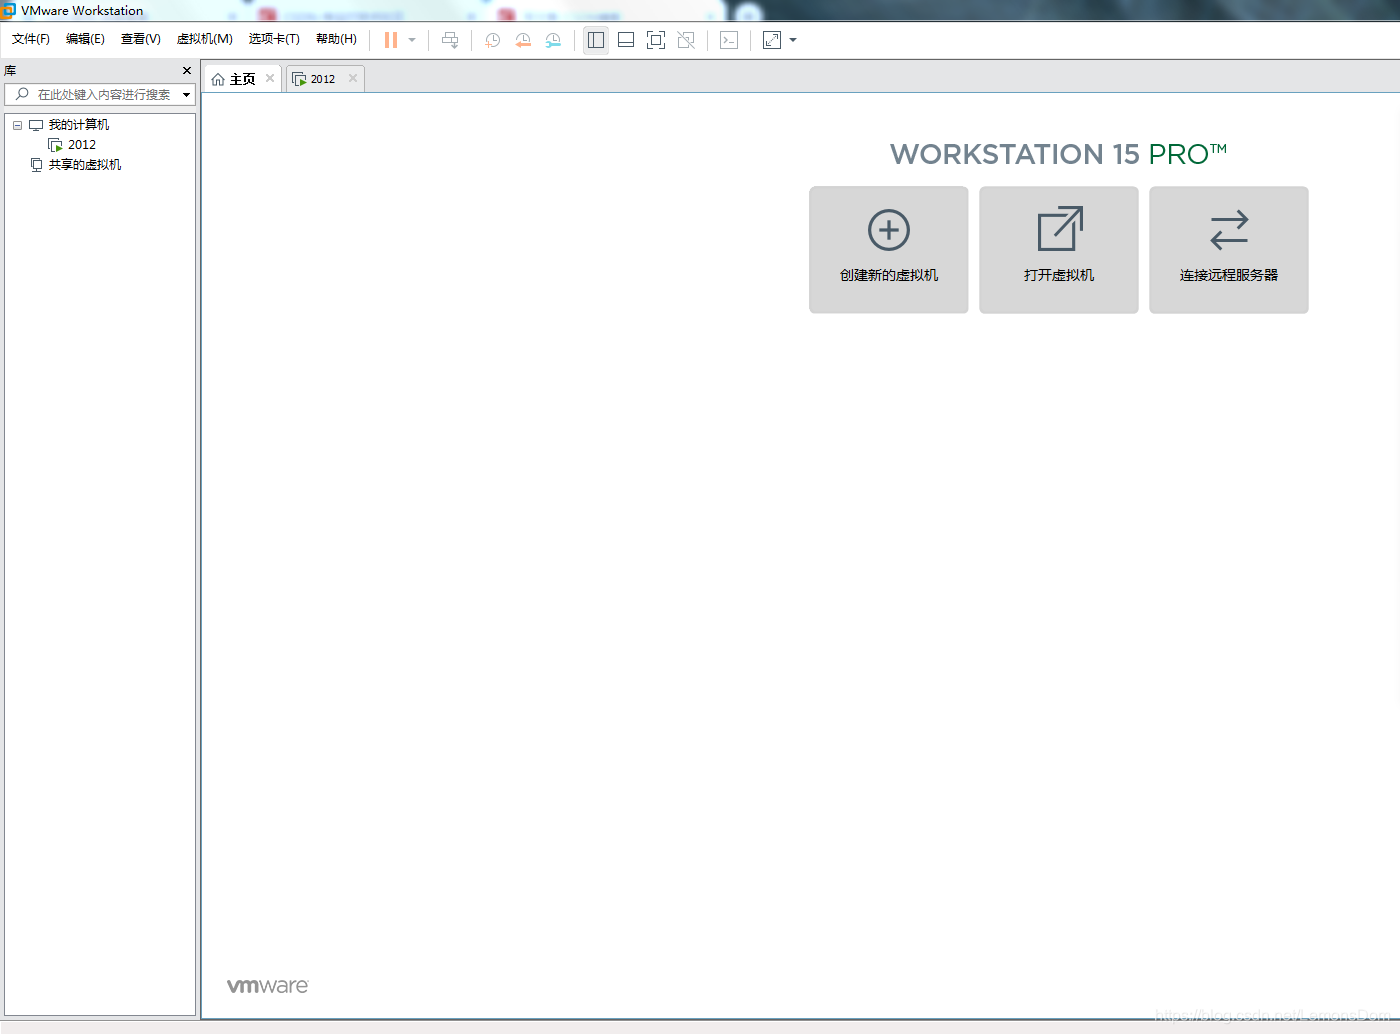This screenshot has width=1400, height=1034.
Task: Click the monitor icon beside 我的计算机
Action: [36, 125]
